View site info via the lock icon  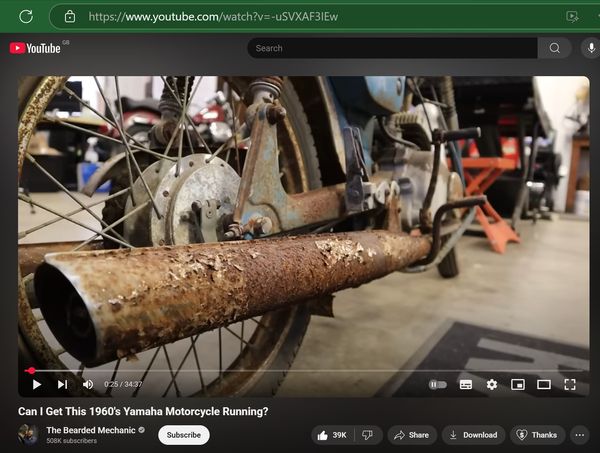(x=70, y=16)
